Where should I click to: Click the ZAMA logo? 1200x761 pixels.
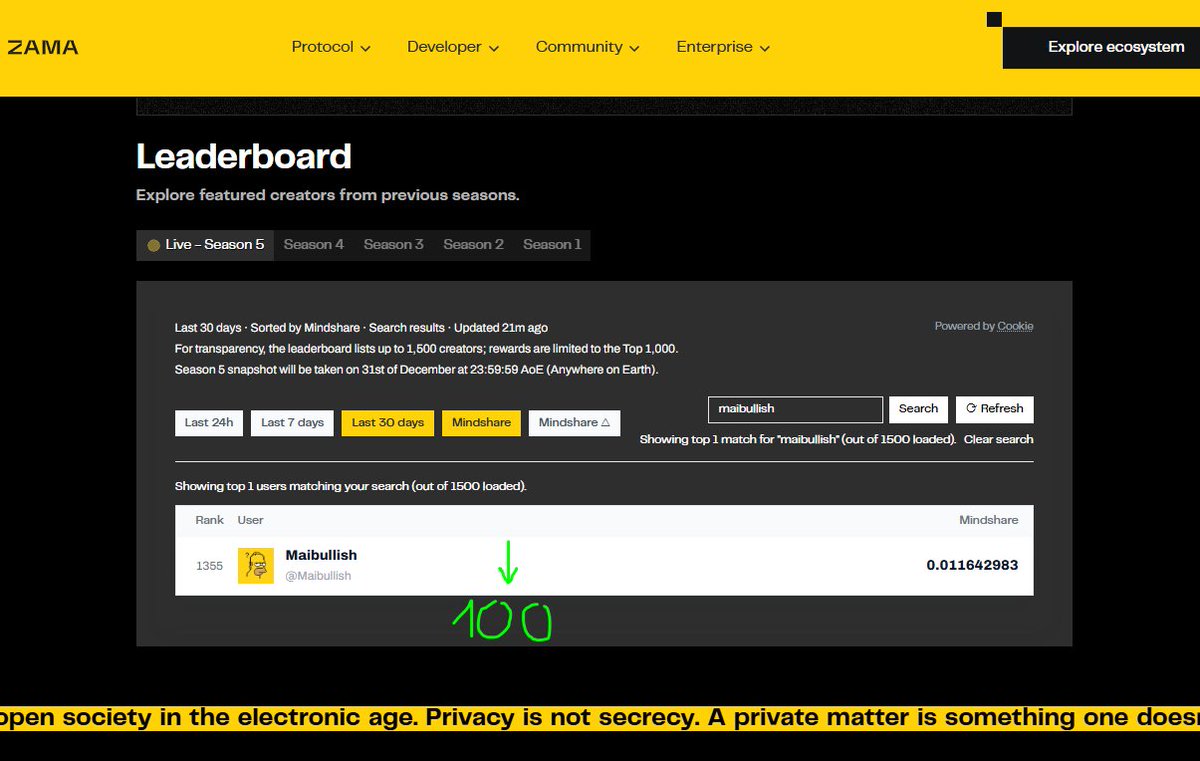point(42,47)
